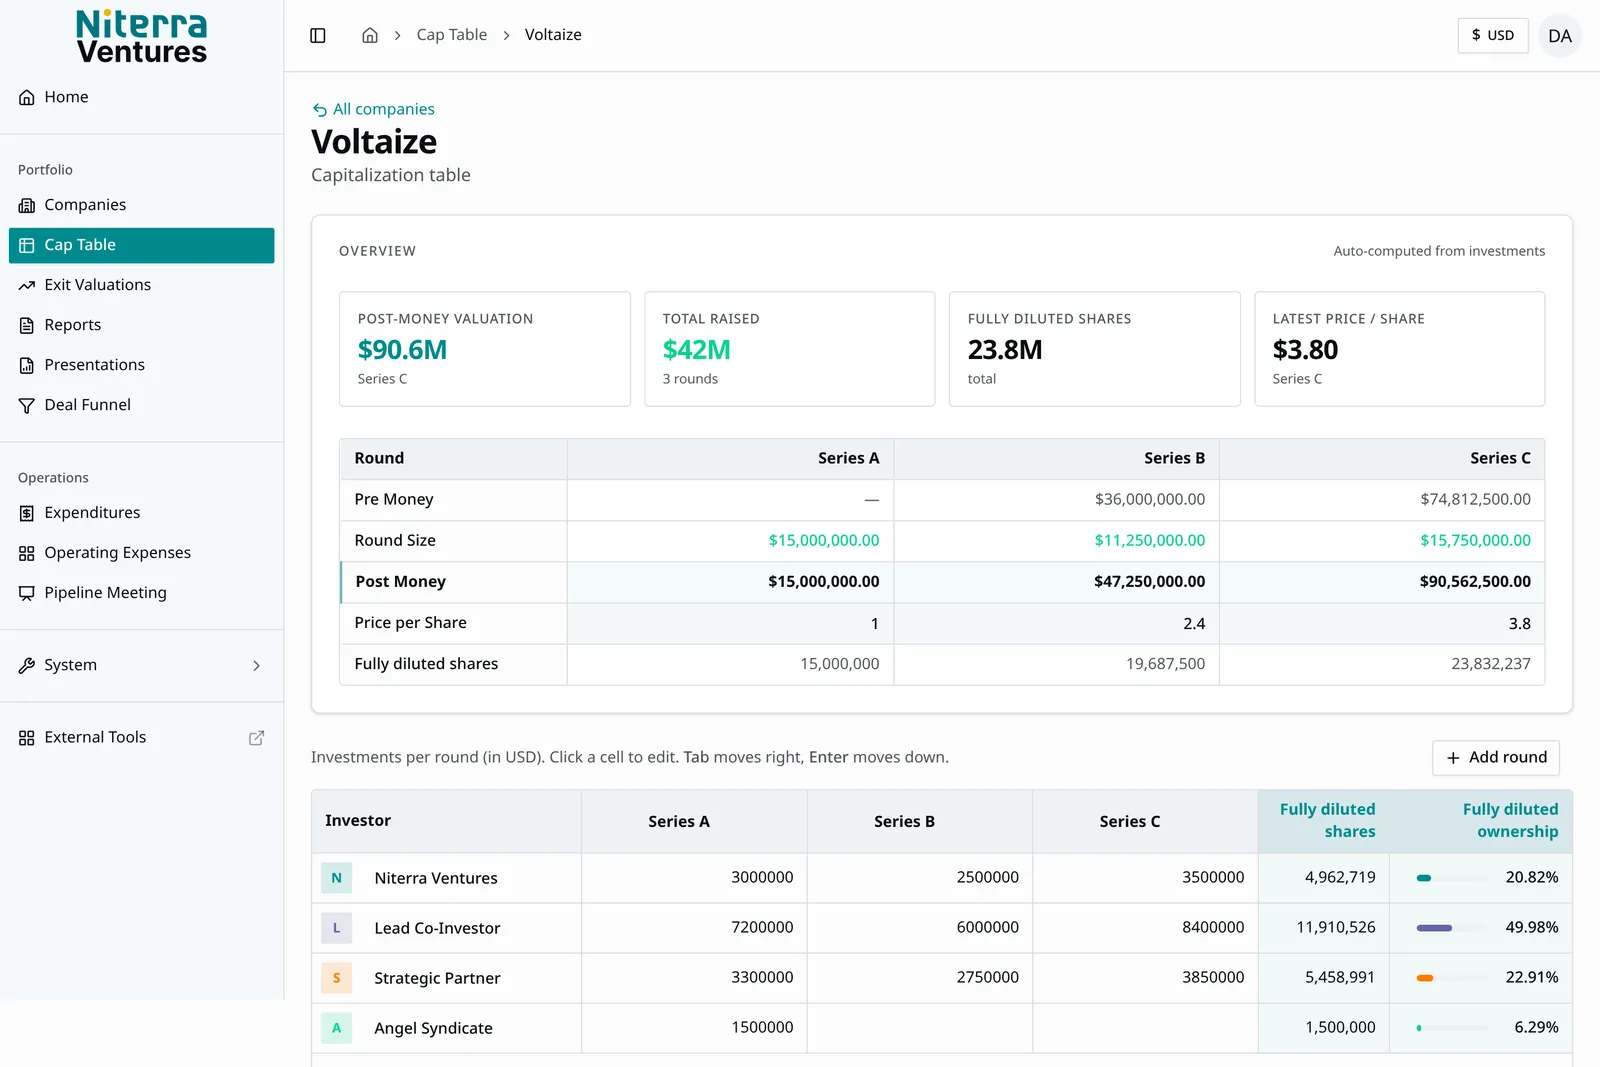This screenshot has width=1600, height=1067.
Task: Click the External Tools open-in-new-window icon
Action: tap(256, 737)
